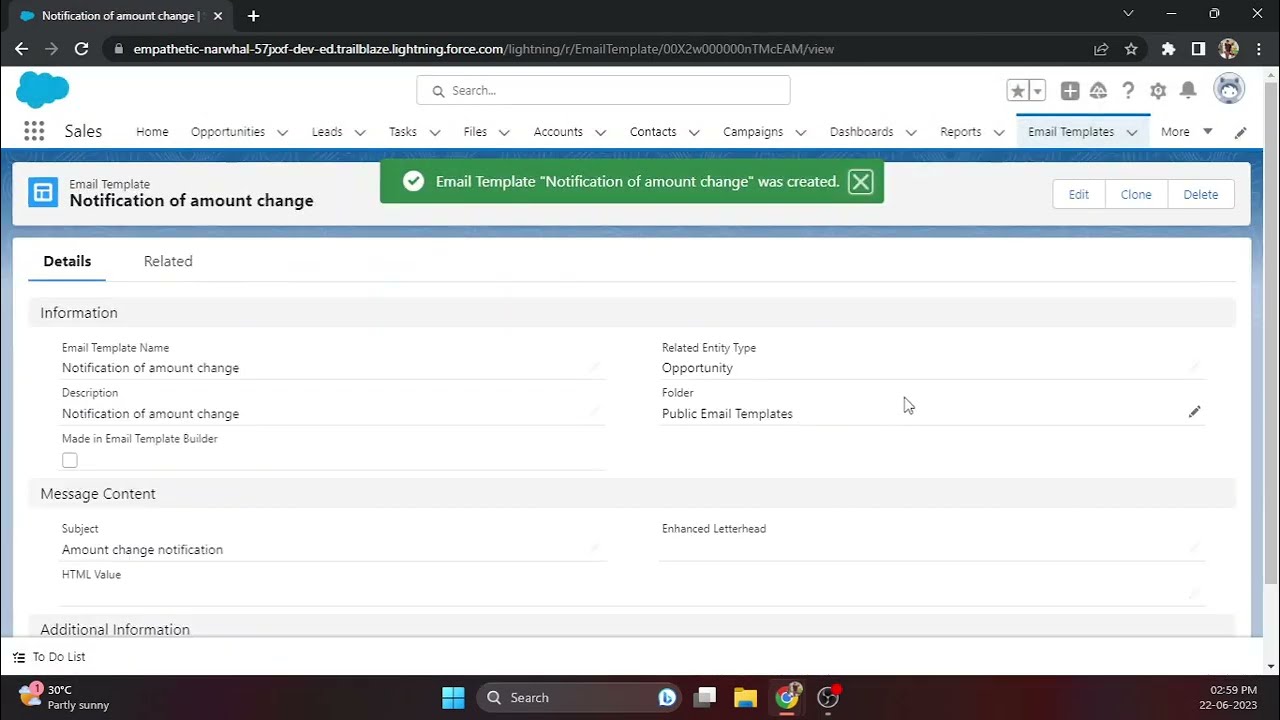The width and height of the screenshot is (1280, 720).
Task: Open the Opportunities tab
Action: tap(228, 132)
